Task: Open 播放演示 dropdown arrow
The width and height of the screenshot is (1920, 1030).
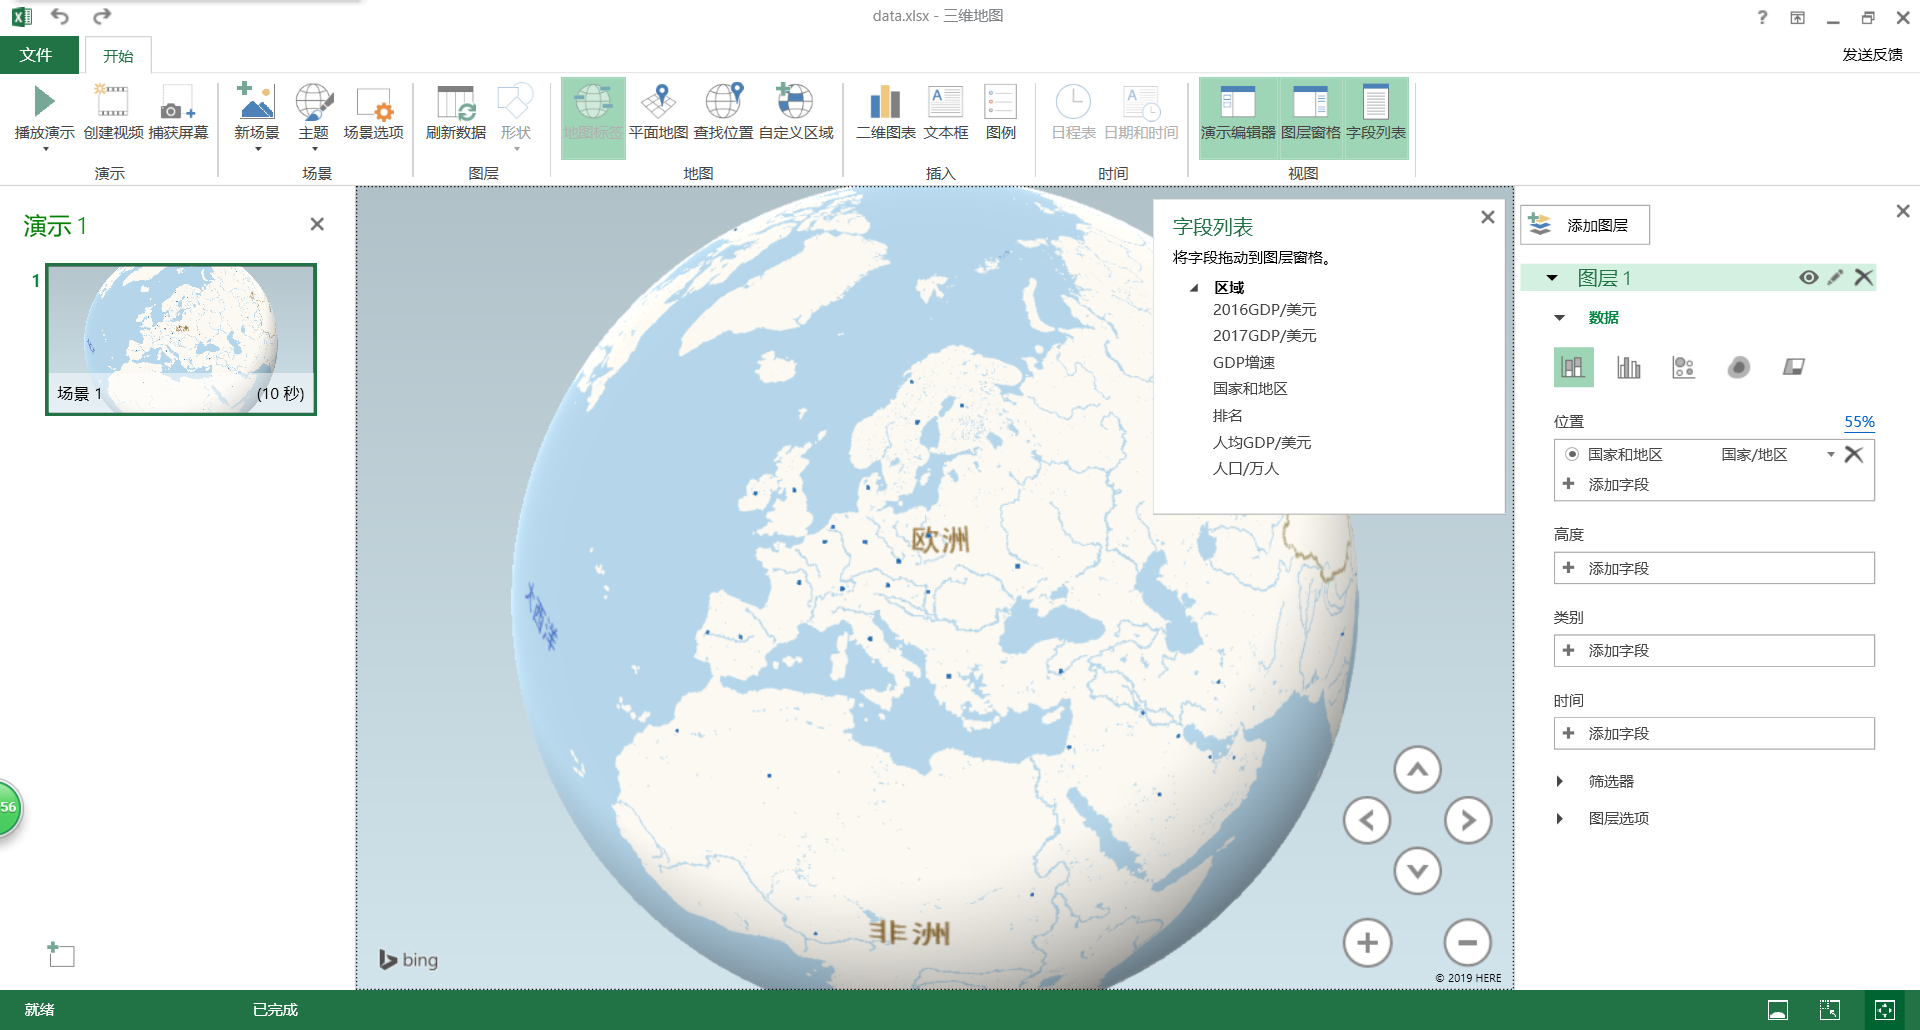Action: tap(45, 149)
